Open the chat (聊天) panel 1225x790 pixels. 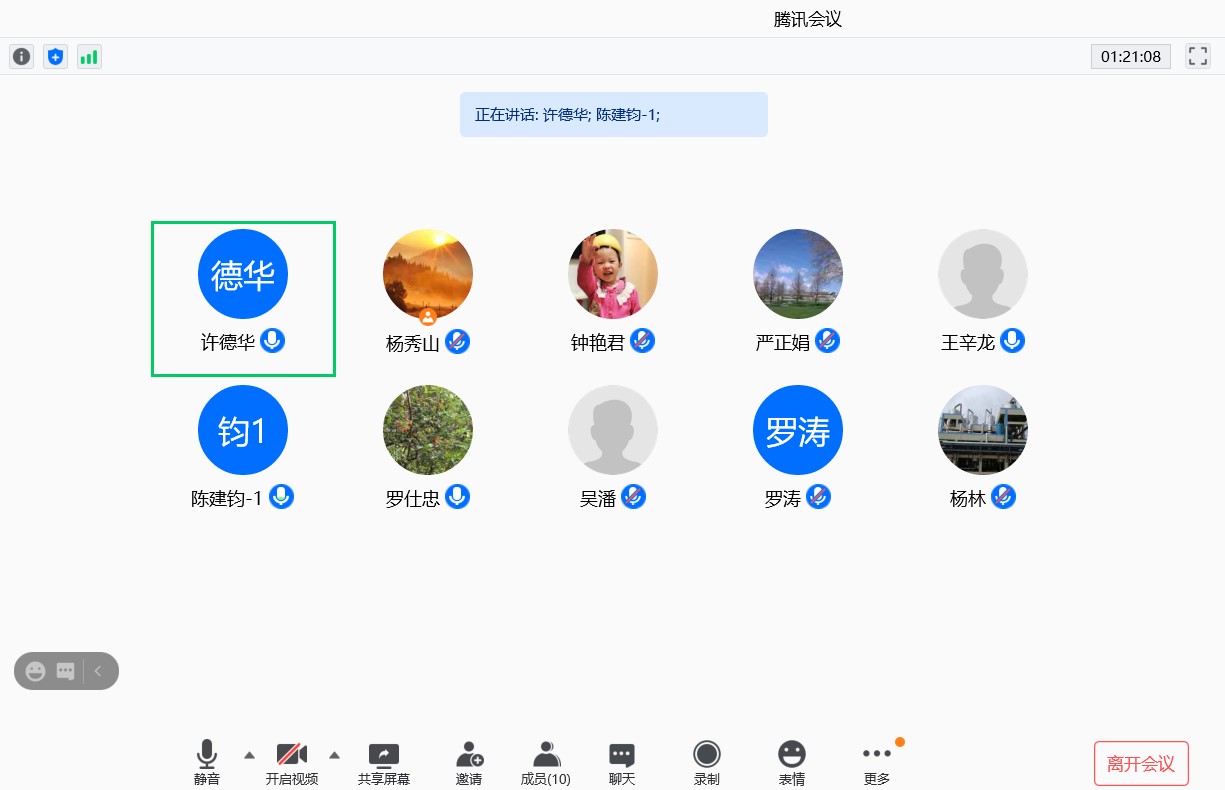pos(622,764)
